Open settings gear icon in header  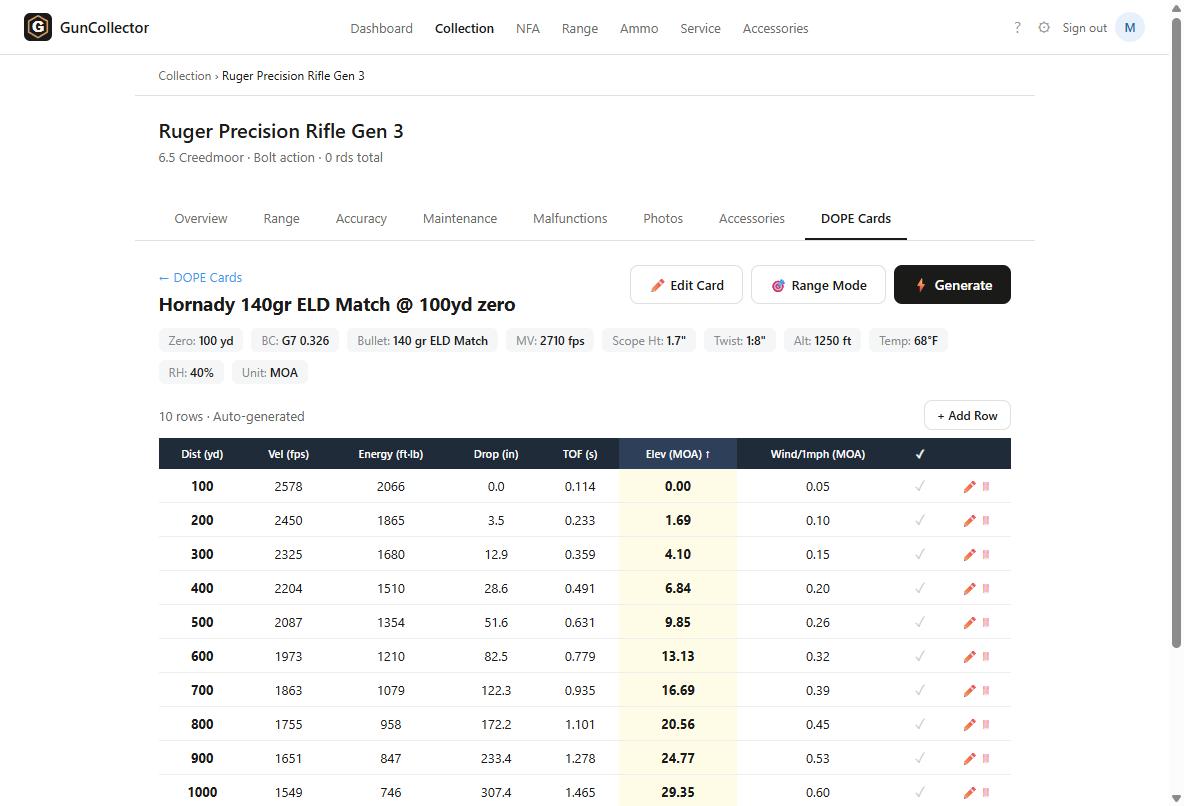pyautogui.click(x=1044, y=27)
